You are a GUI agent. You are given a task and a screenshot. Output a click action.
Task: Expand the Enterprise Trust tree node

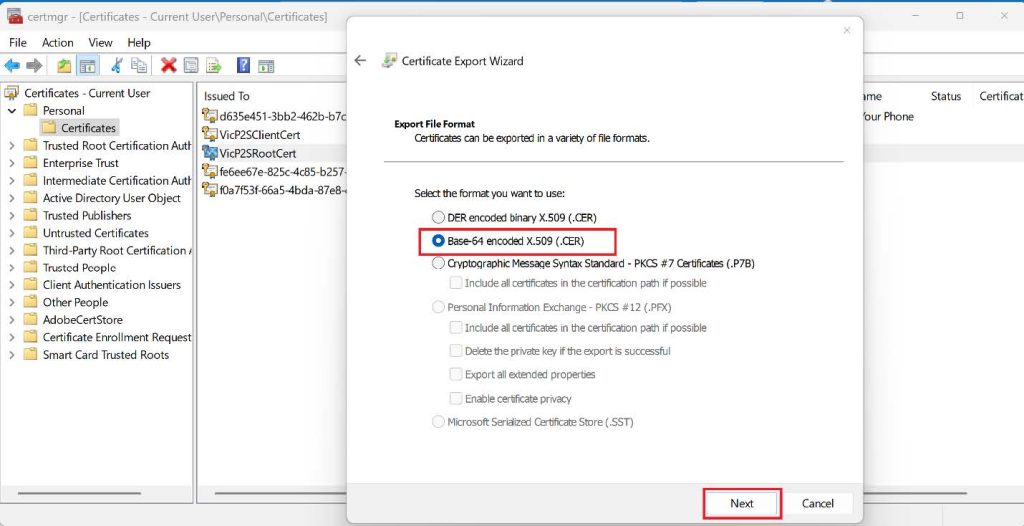(x=12, y=163)
